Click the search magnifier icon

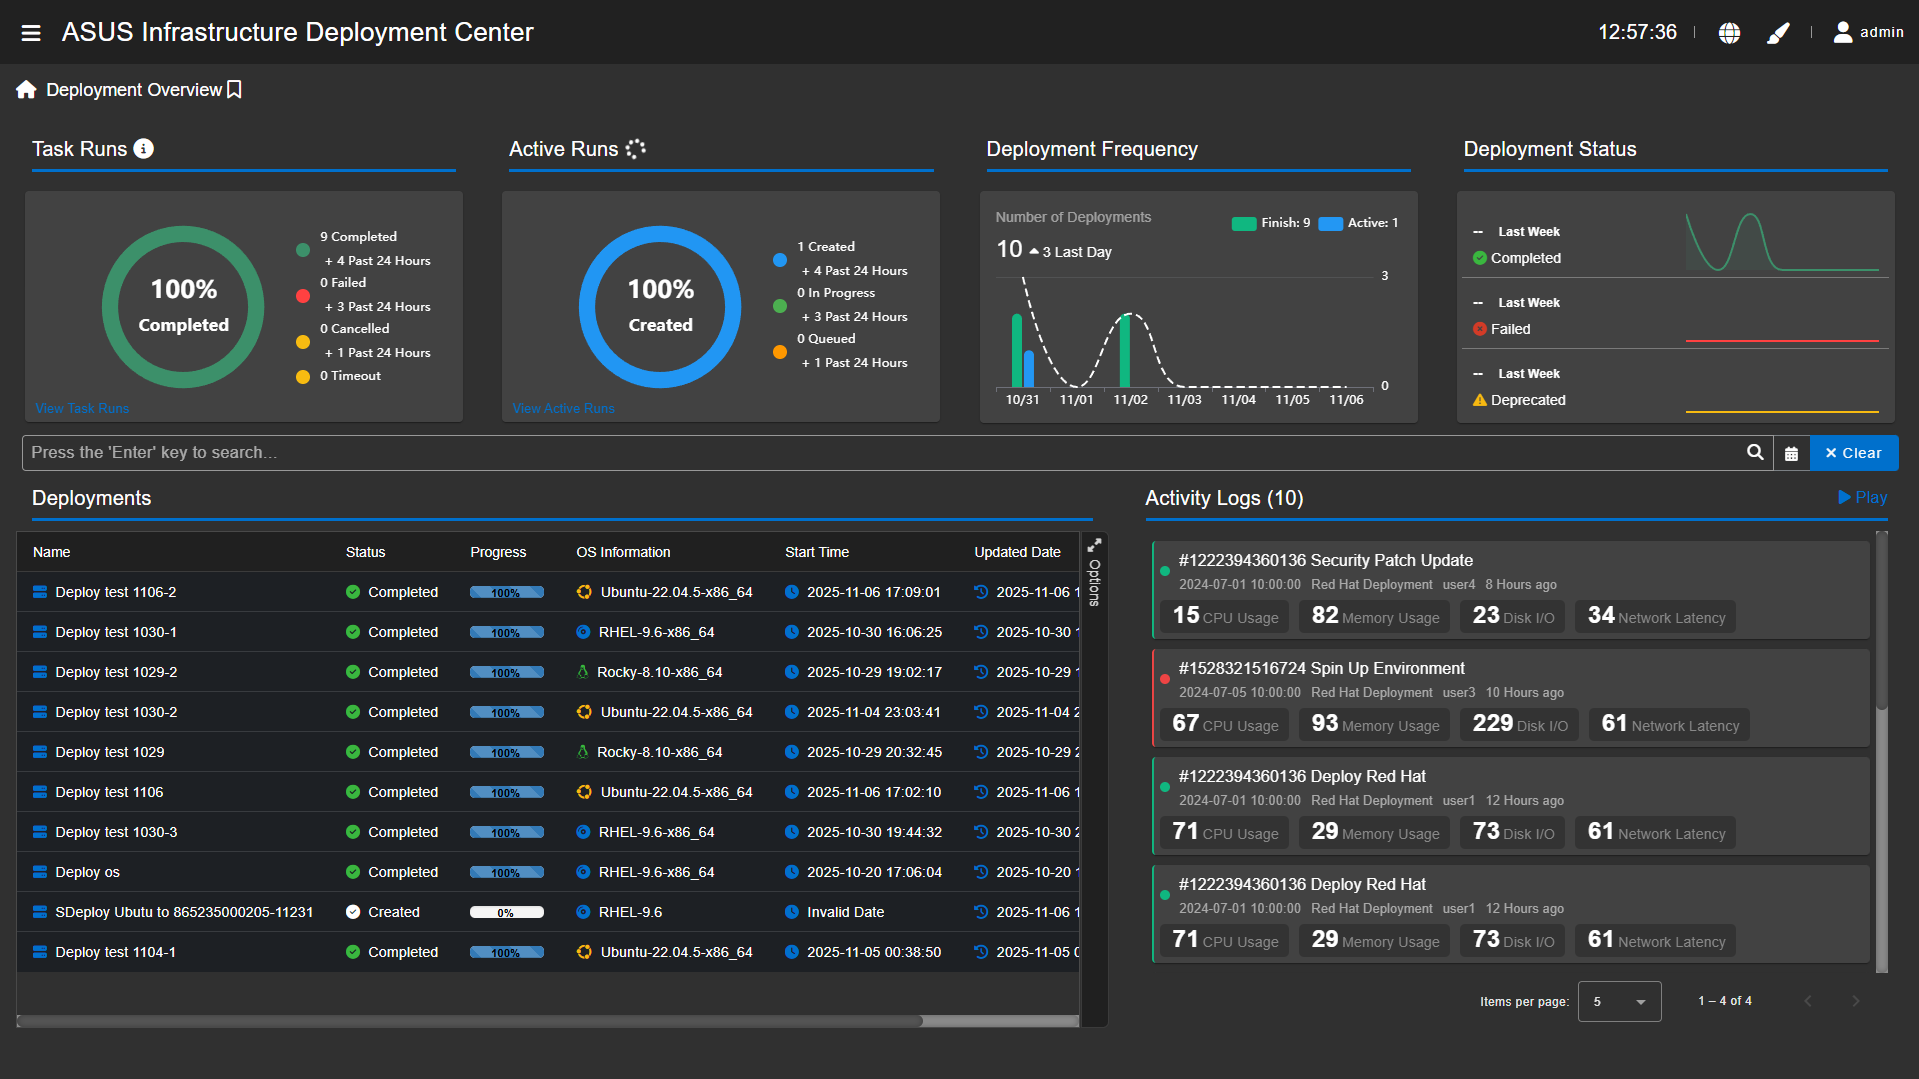click(x=1754, y=453)
